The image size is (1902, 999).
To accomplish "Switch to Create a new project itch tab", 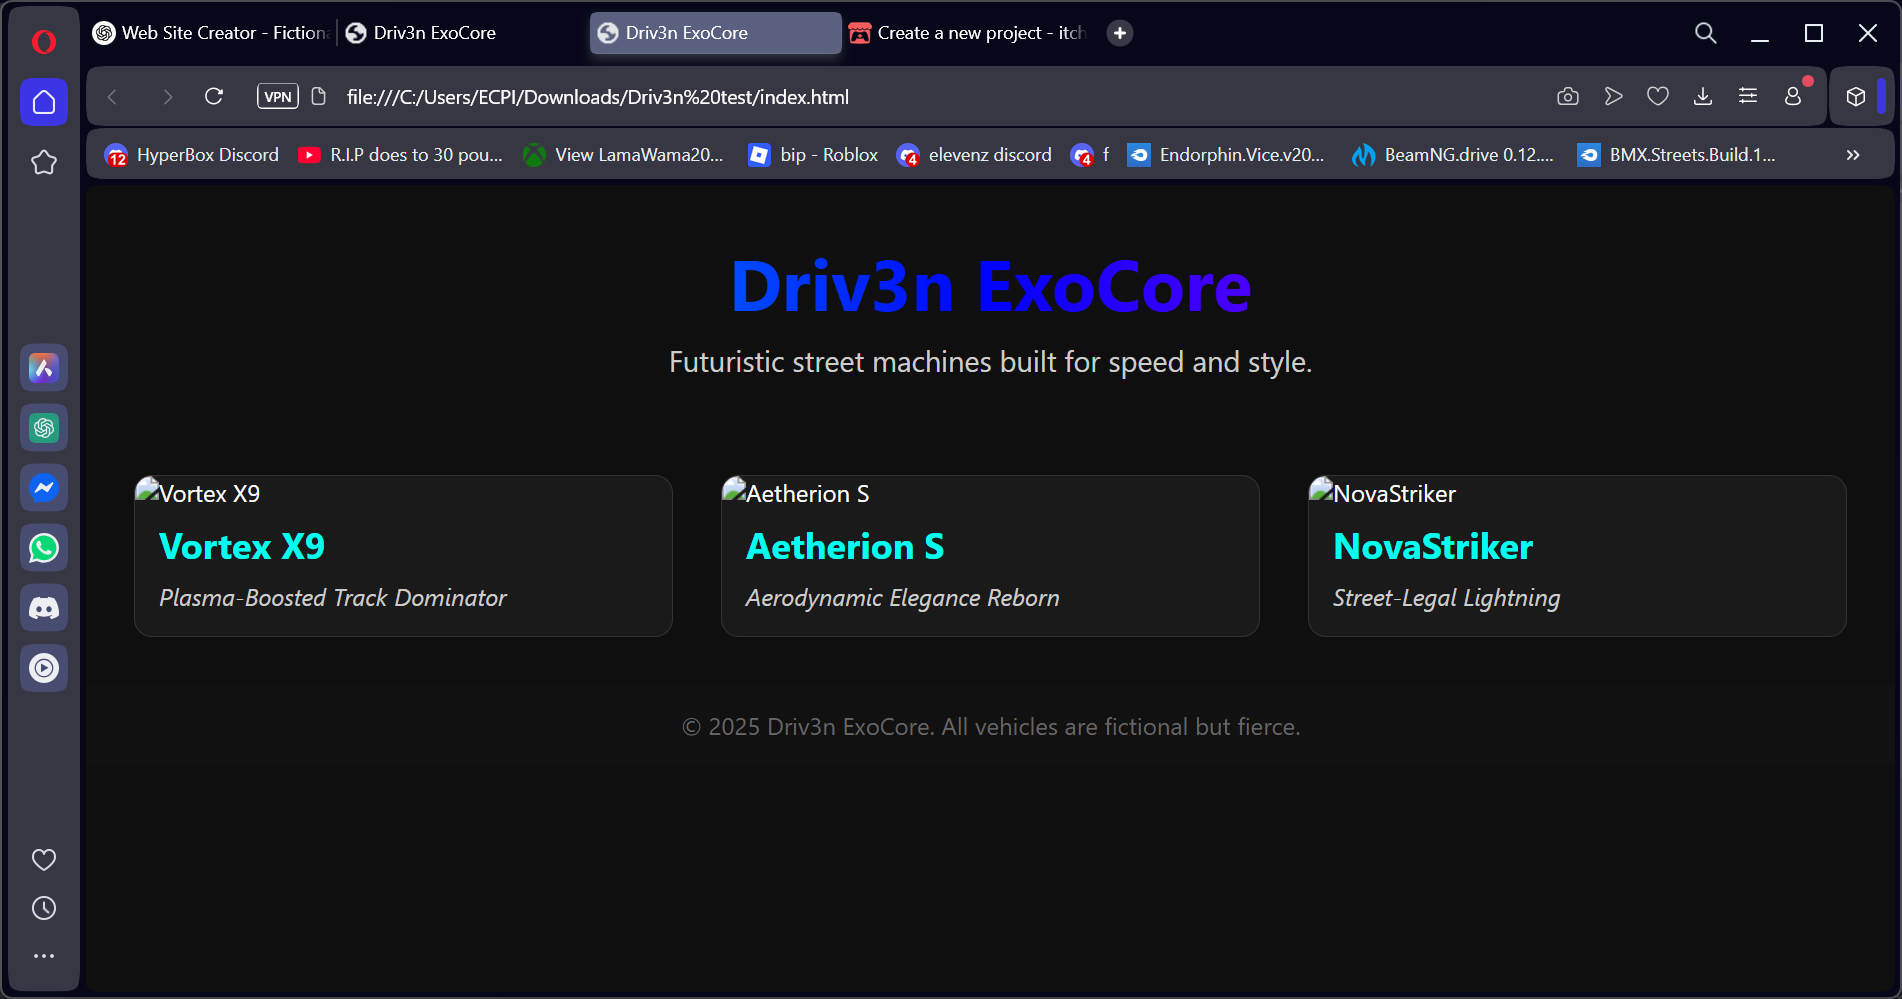I will pyautogui.click(x=967, y=33).
